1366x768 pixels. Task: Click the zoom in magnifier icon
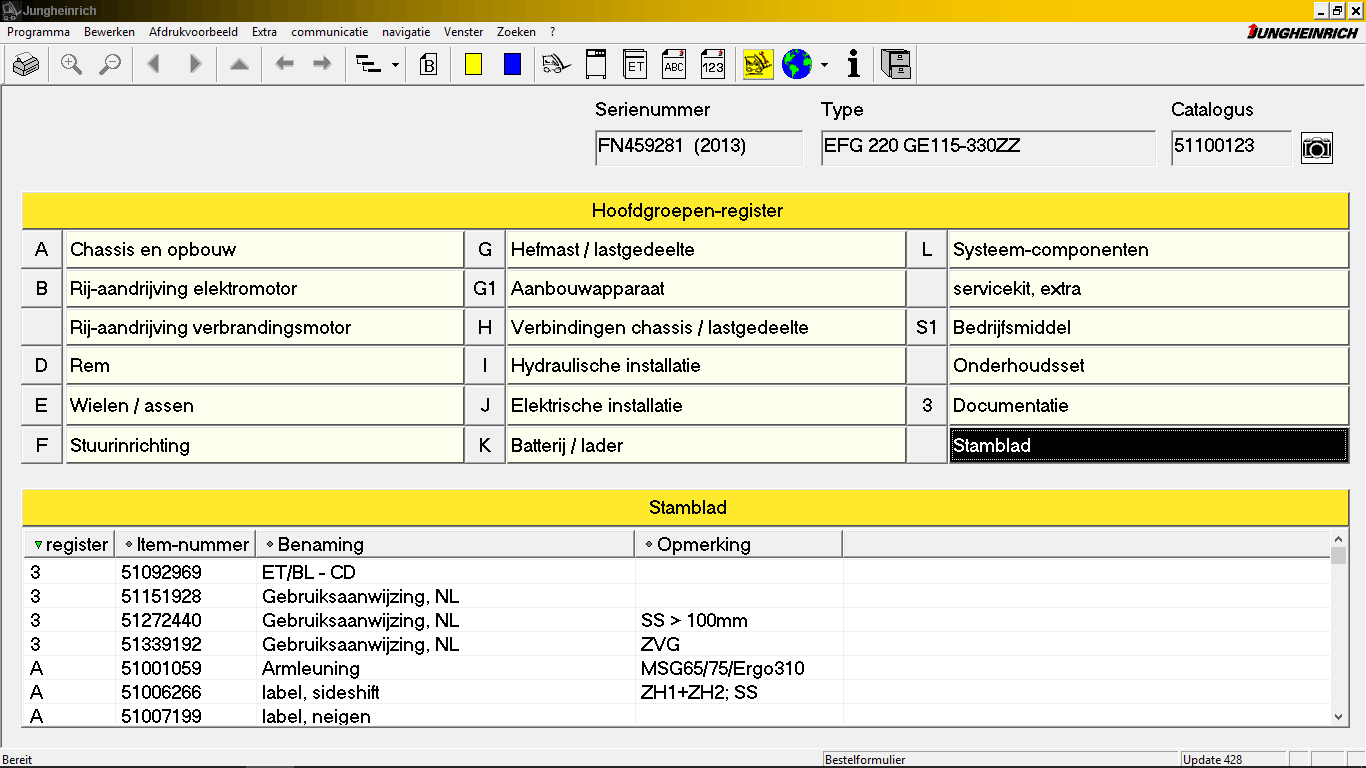(71, 65)
